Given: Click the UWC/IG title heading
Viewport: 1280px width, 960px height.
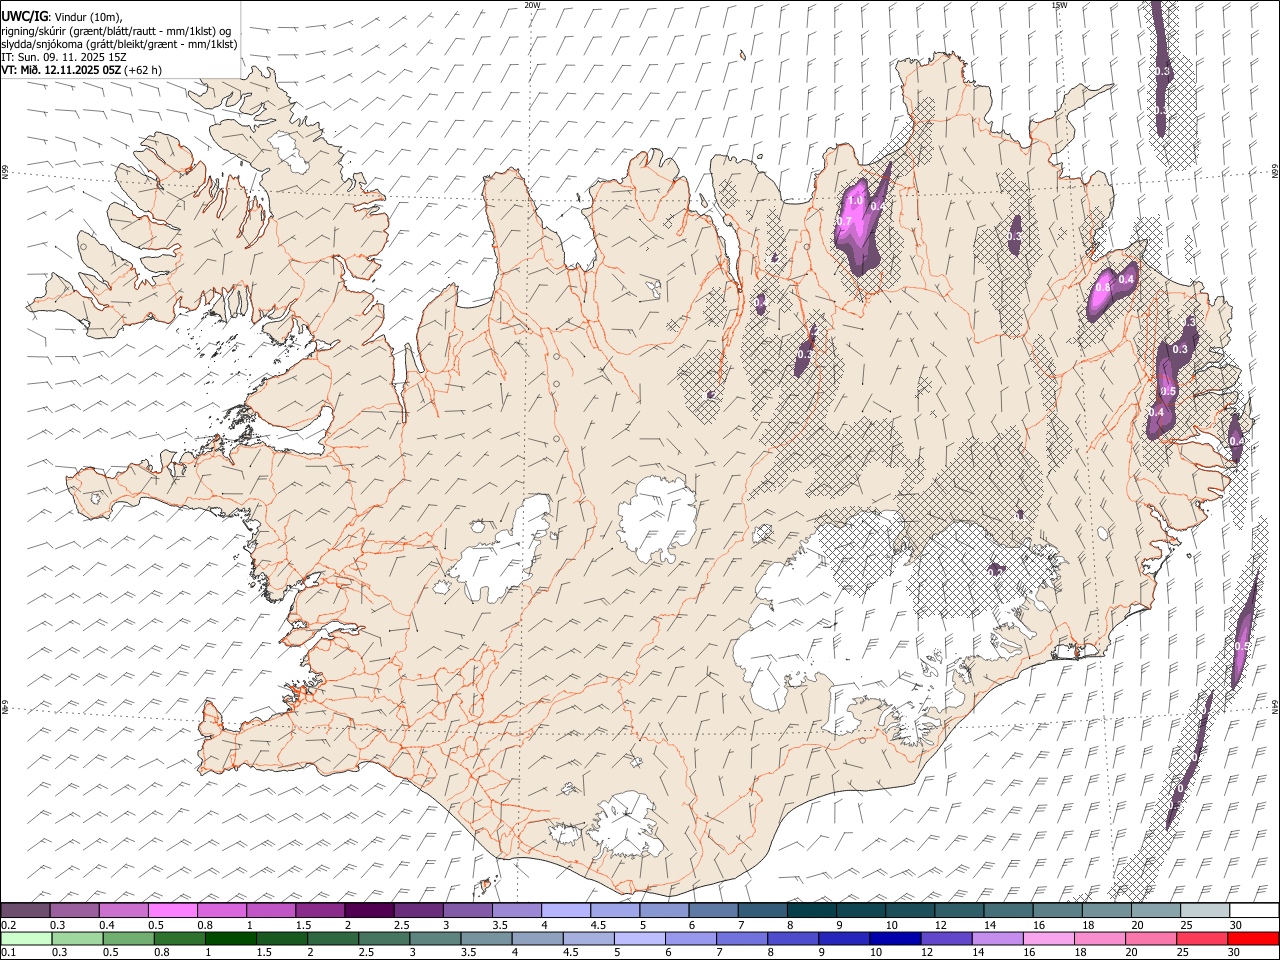Looking at the screenshot, I should tap(24, 17).
